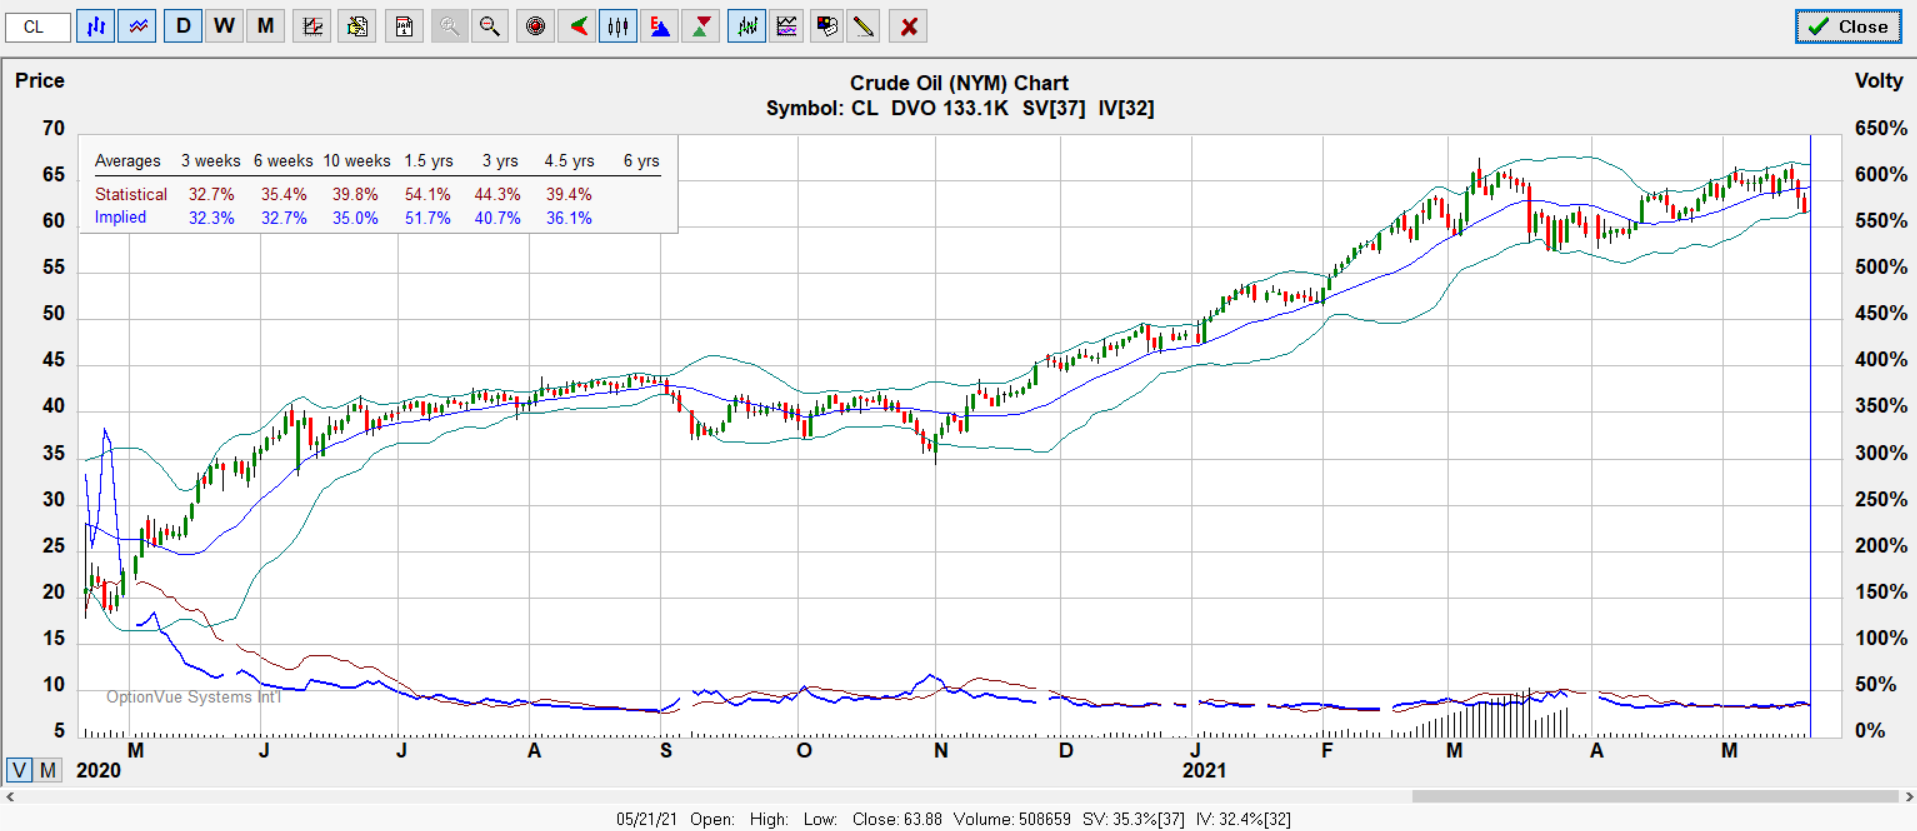Click the scroll left arrow

(10, 797)
